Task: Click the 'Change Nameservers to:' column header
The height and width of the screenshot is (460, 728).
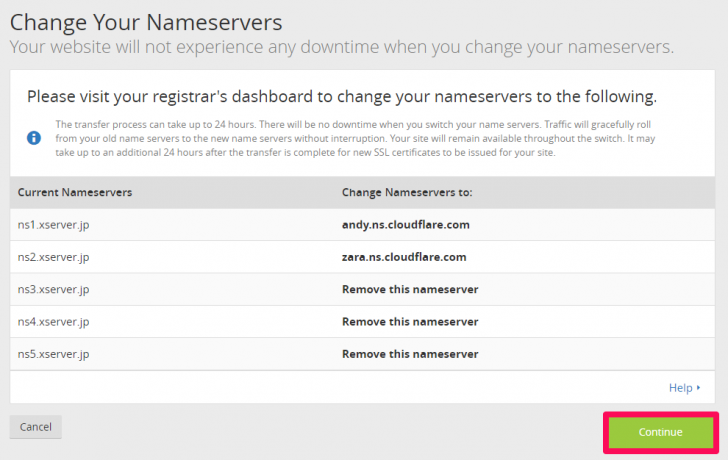Action: (x=407, y=192)
